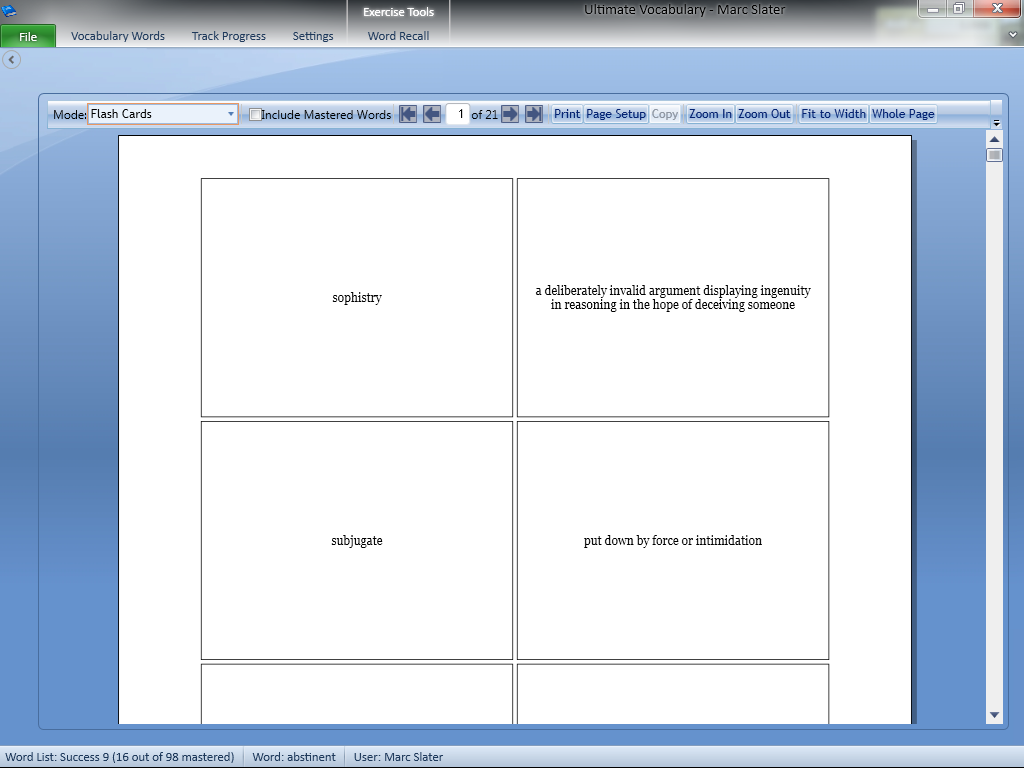Enable Include Mastered Words checkbox
This screenshot has height=768, width=1024.
[256, 115]
